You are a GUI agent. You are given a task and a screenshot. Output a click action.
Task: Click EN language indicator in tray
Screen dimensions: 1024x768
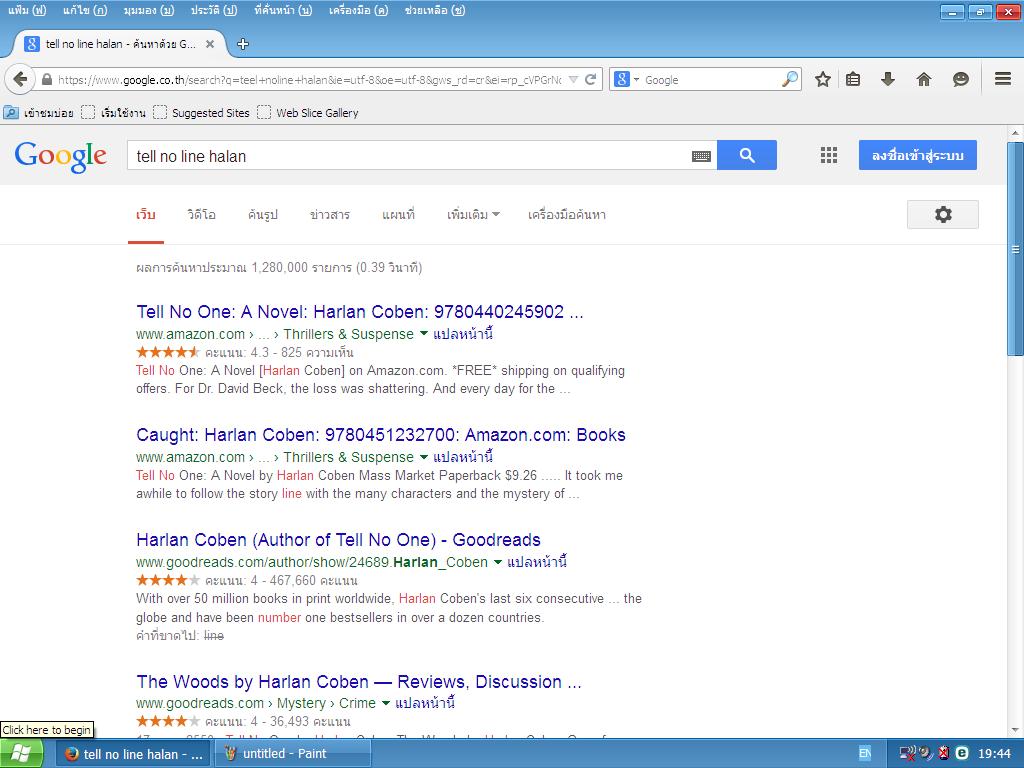click(865, 753)
